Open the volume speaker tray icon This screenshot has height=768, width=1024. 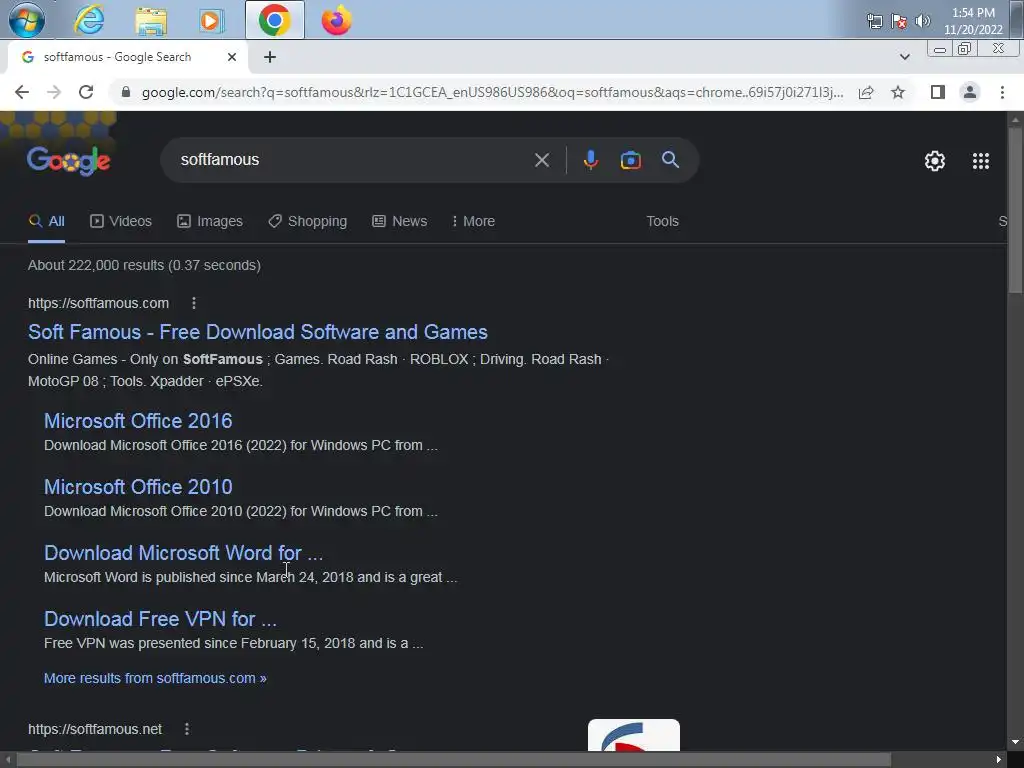923,21
